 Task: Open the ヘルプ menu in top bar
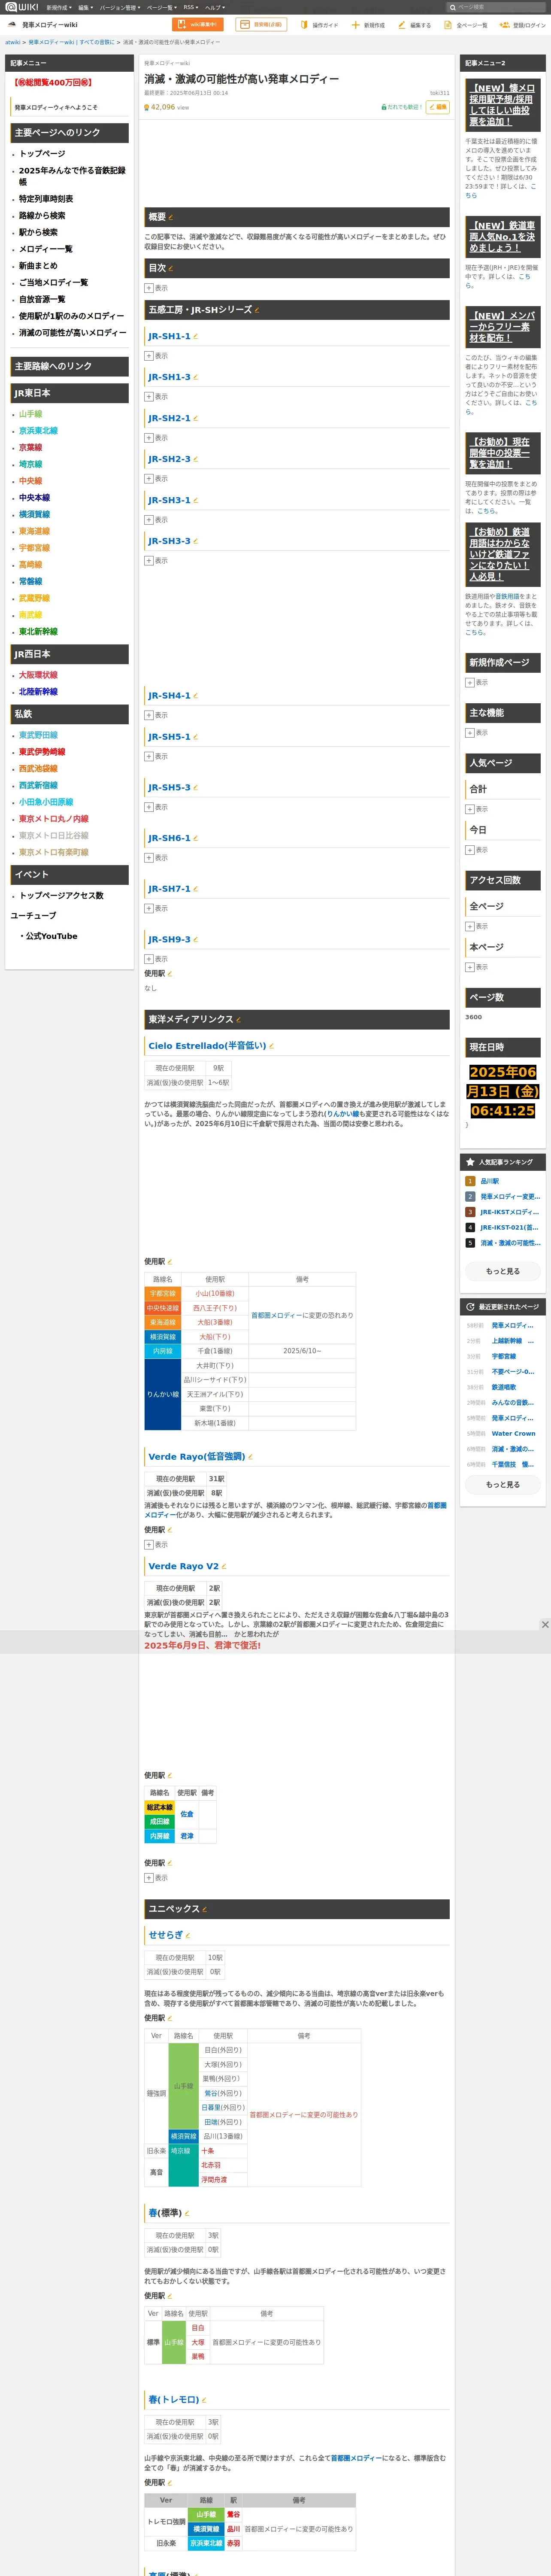click(x=215, y=7)
